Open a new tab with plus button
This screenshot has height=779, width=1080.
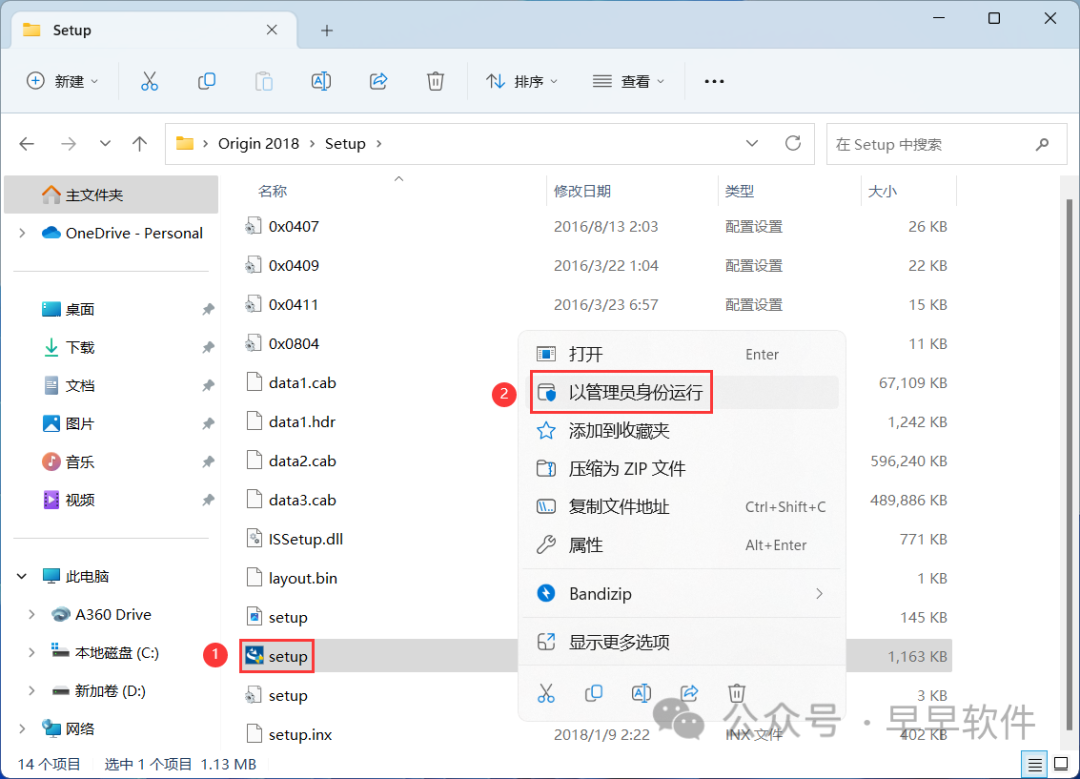(326, 30)
